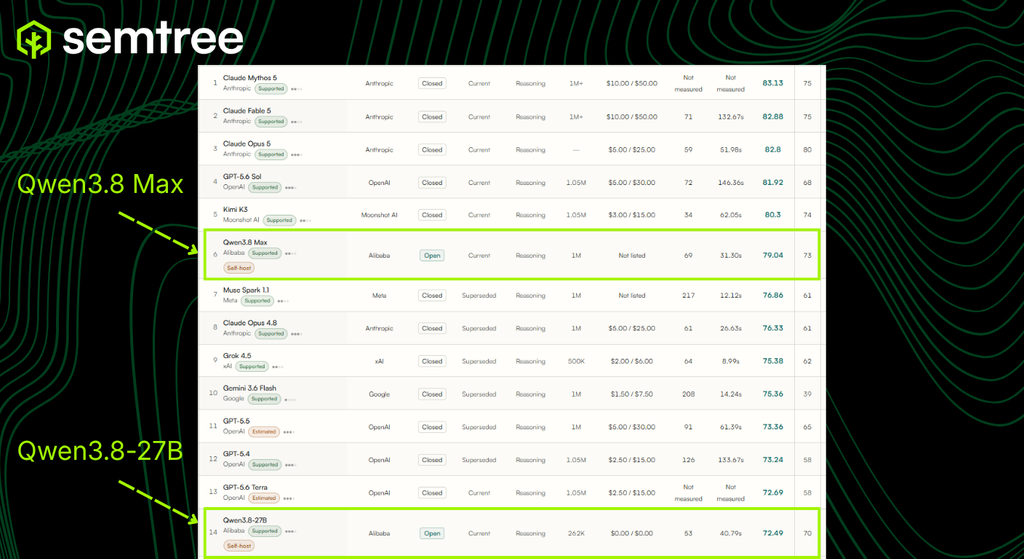Click the dots indicator beside GPT-5.6 Sol's Supported badge

pyautogui.click(x=291, y=188)
